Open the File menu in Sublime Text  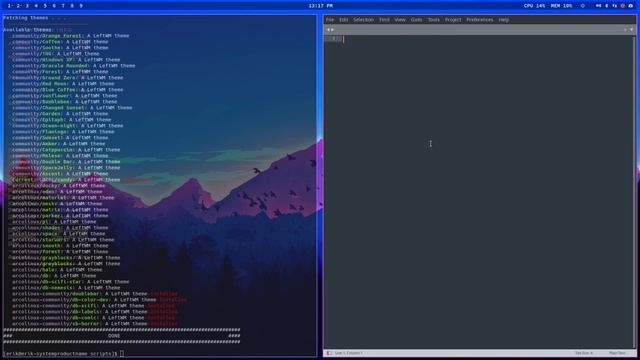329,20
